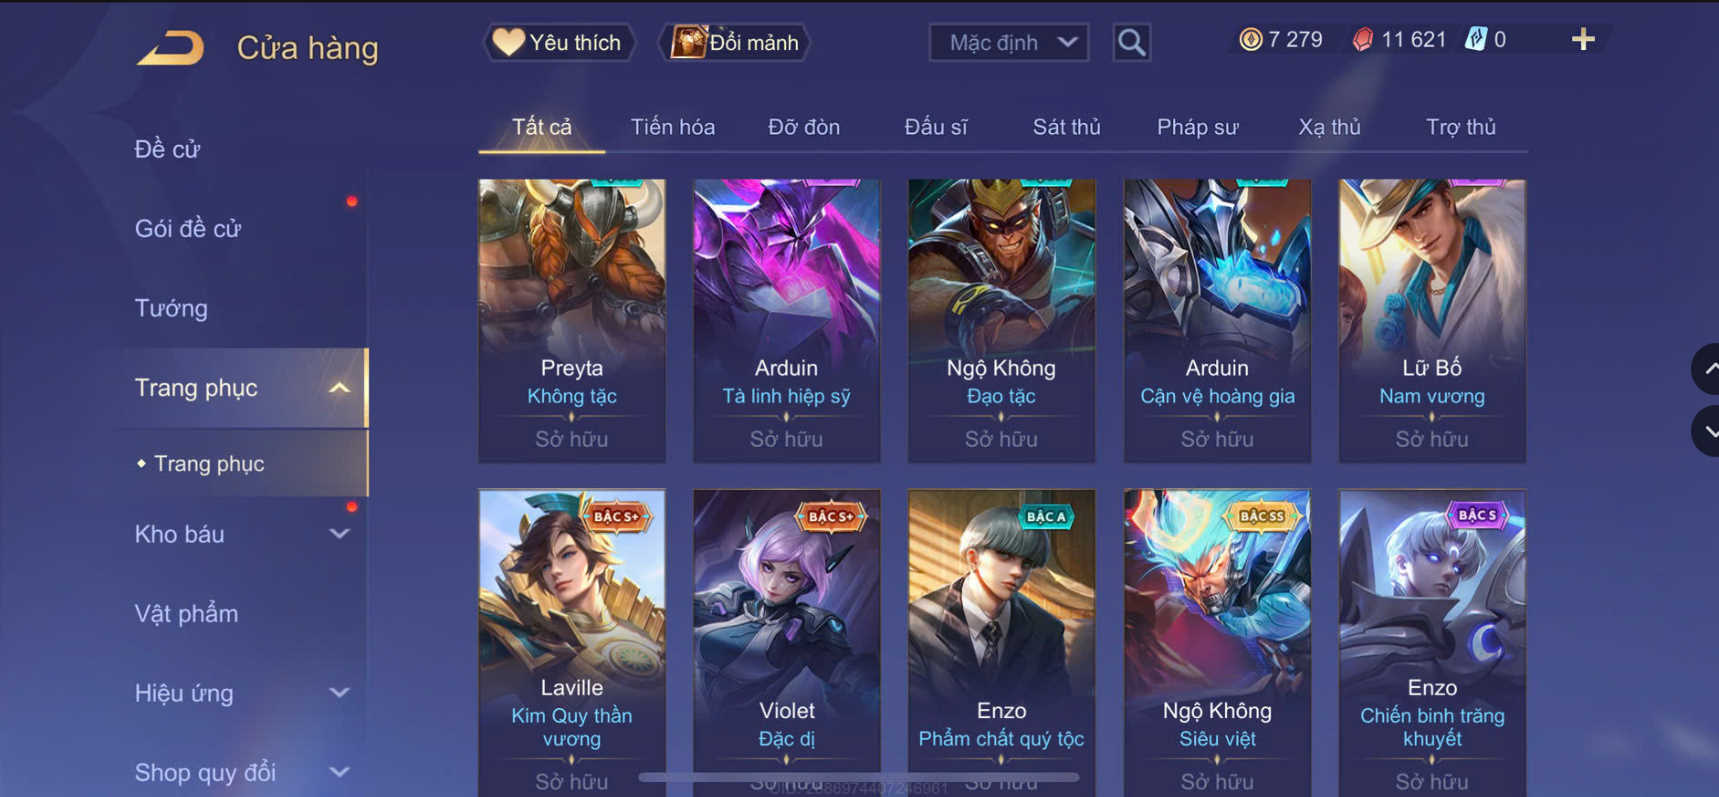The image size is (1719, 797).
Task: Click the down arrow at right edge
Action: point(1707,432)
